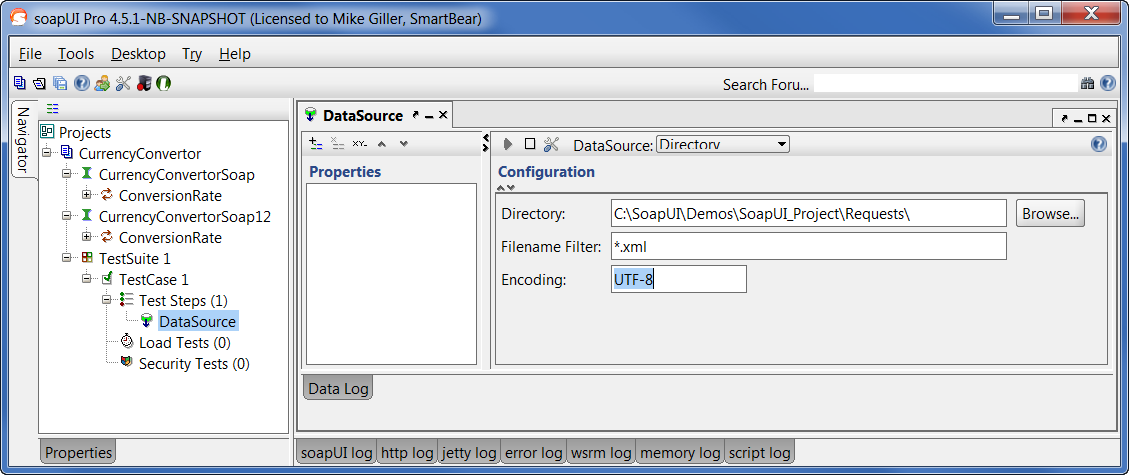The height and width of the screenshot is (475, 1129).
Task: Click the square stop icon in DataSource toolbar
Action: [x=530, y=144]
